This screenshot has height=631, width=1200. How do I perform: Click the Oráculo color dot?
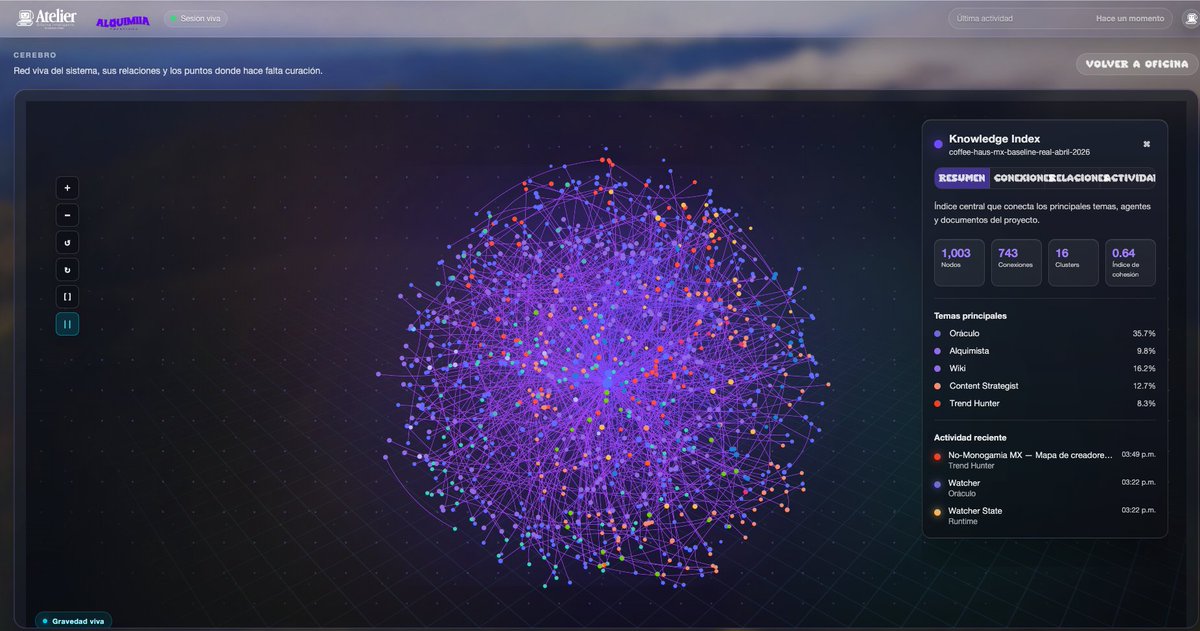[x=937, y=334]
